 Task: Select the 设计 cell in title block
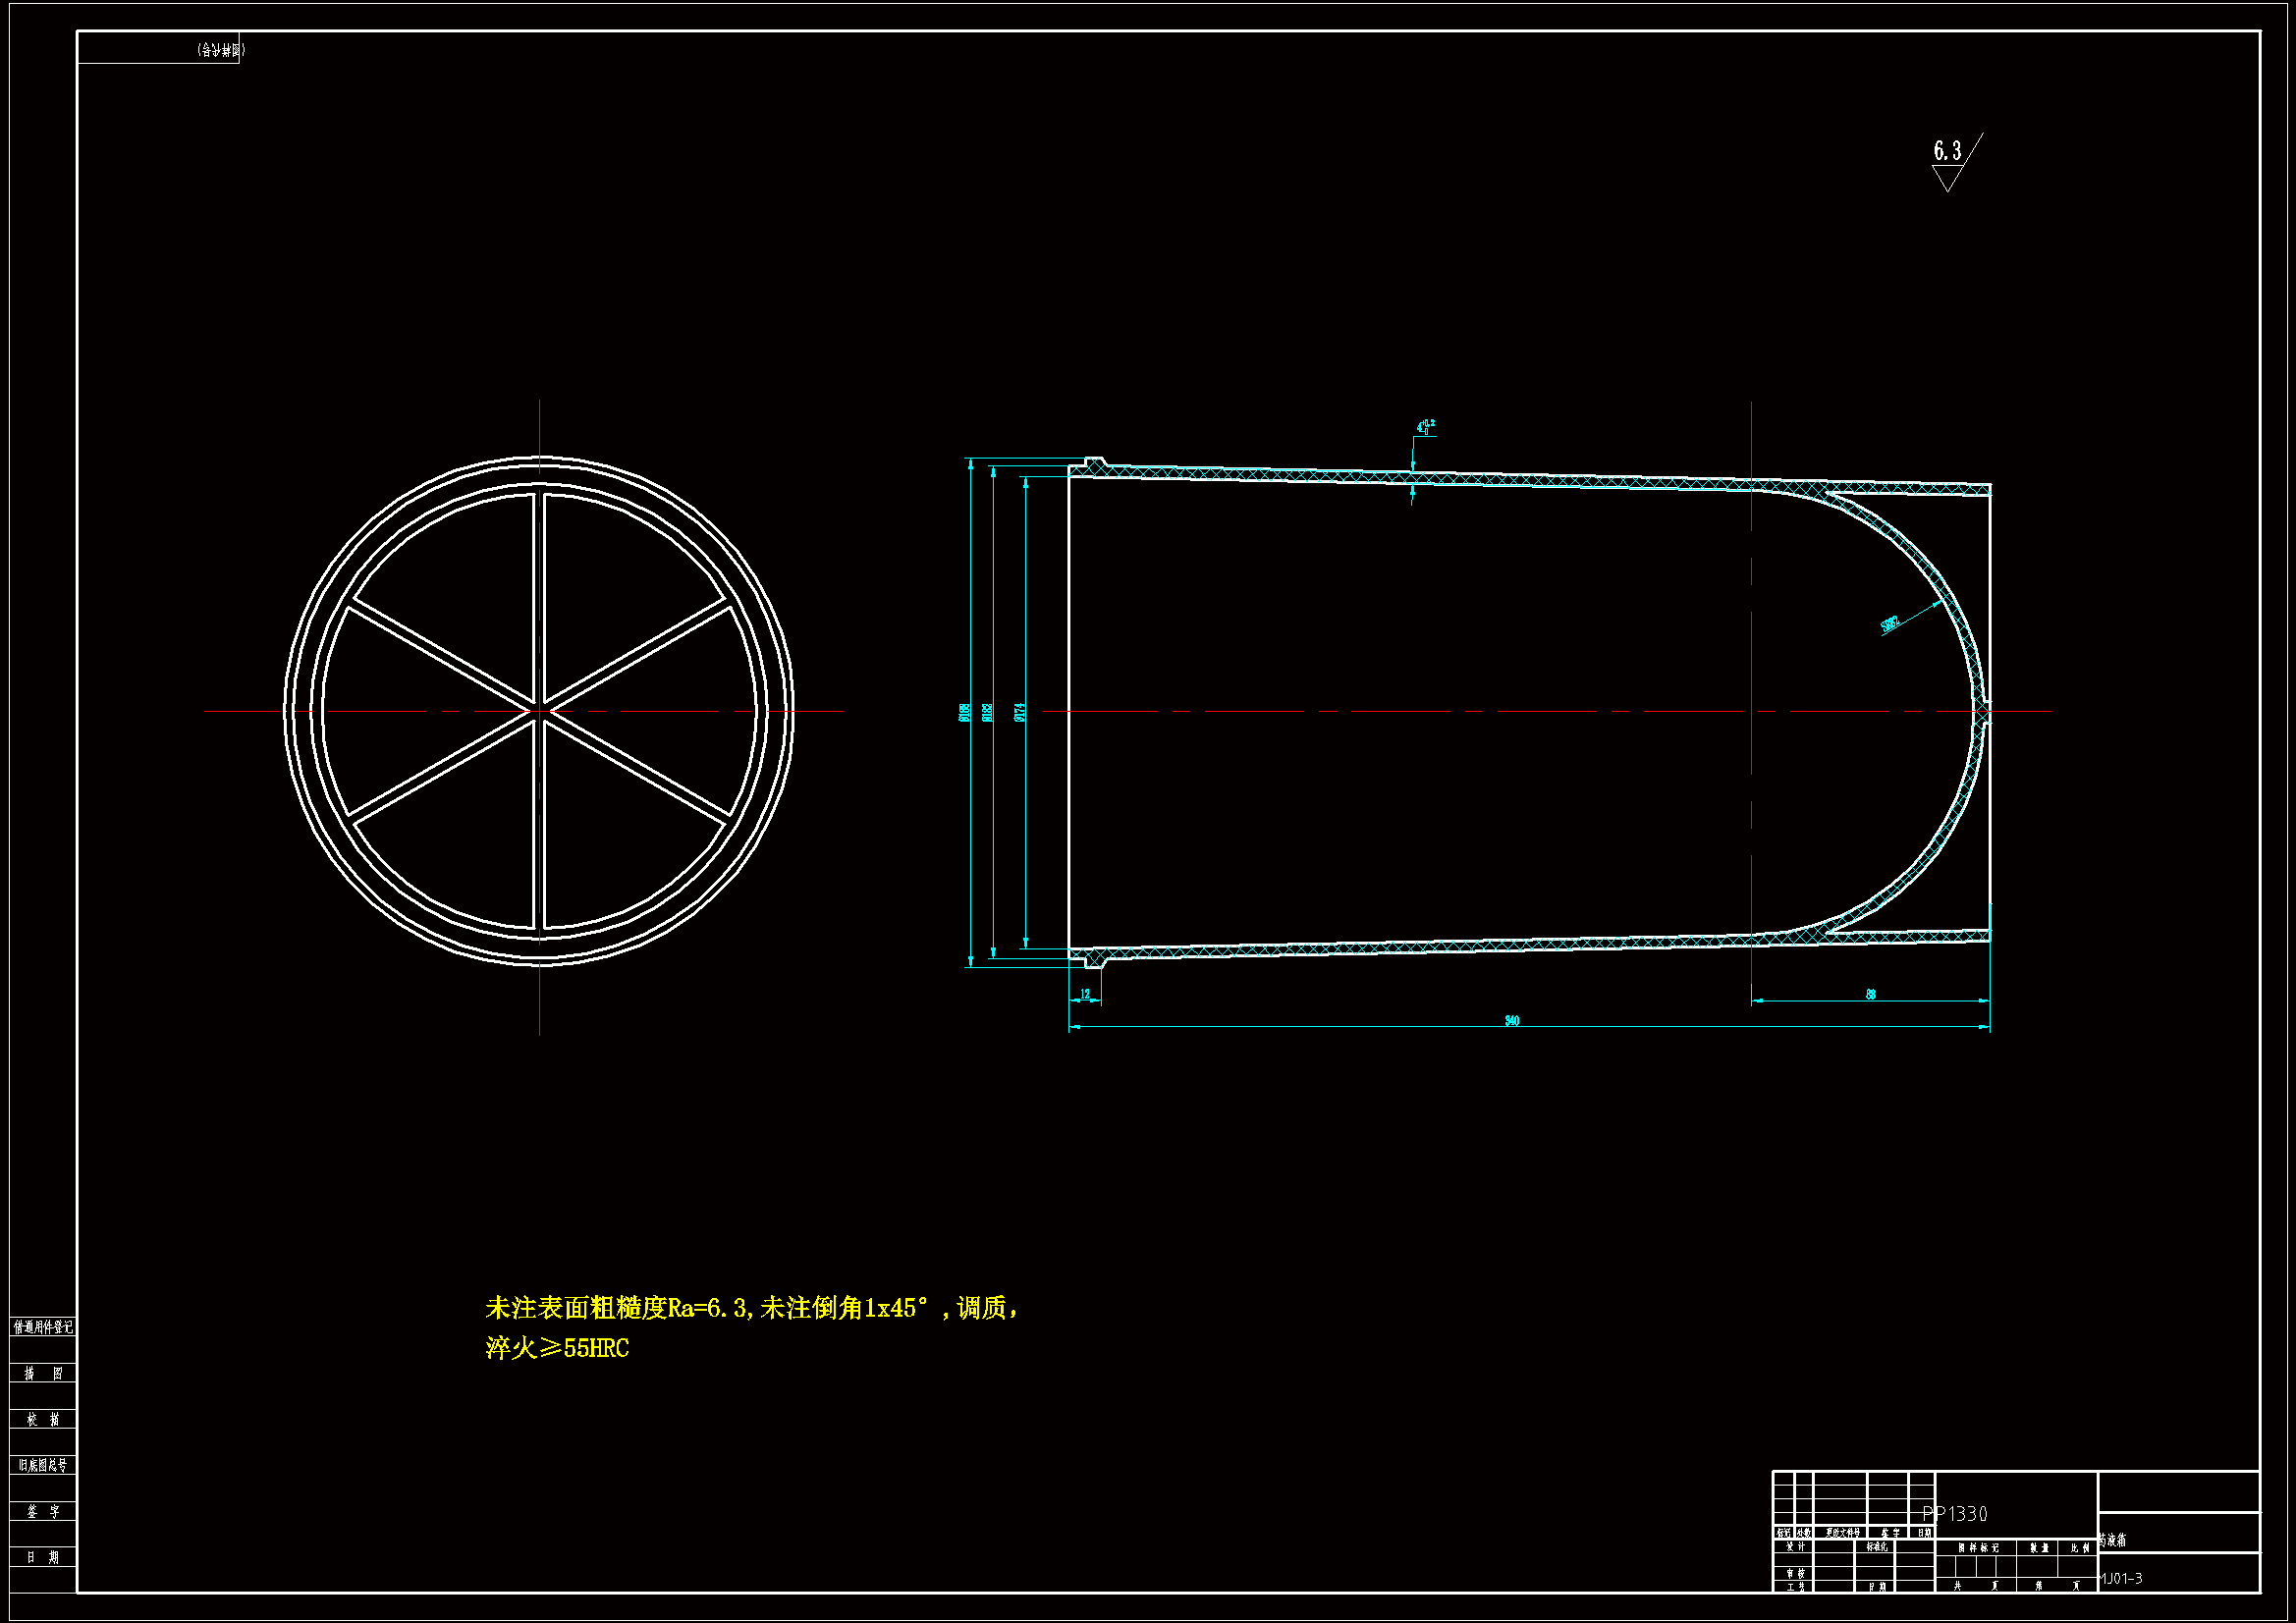tap(1796, 1547)
